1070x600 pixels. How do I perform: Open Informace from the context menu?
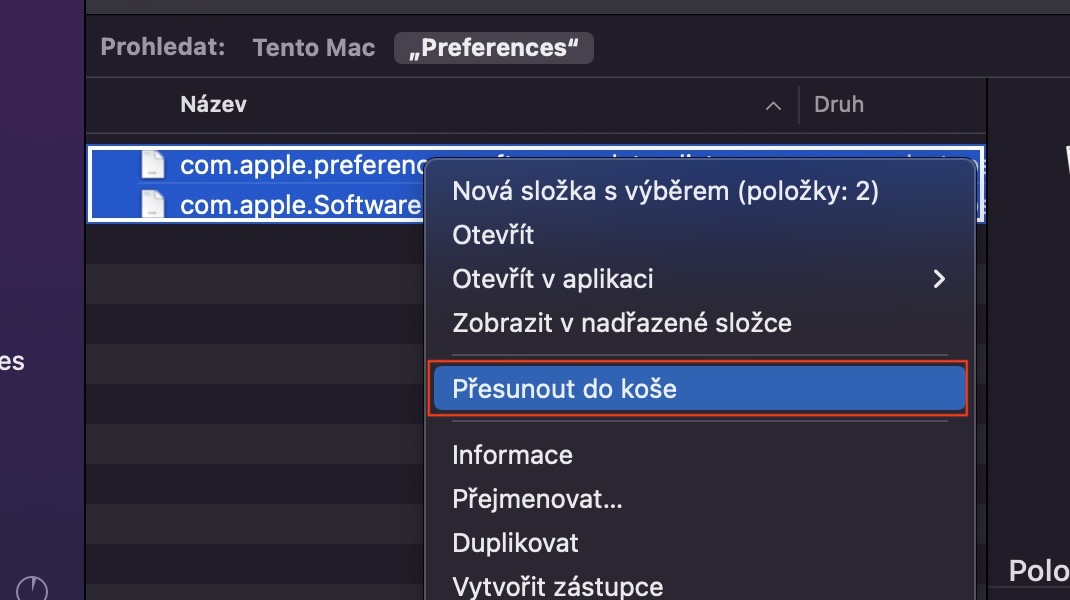(x=512, y=455)
